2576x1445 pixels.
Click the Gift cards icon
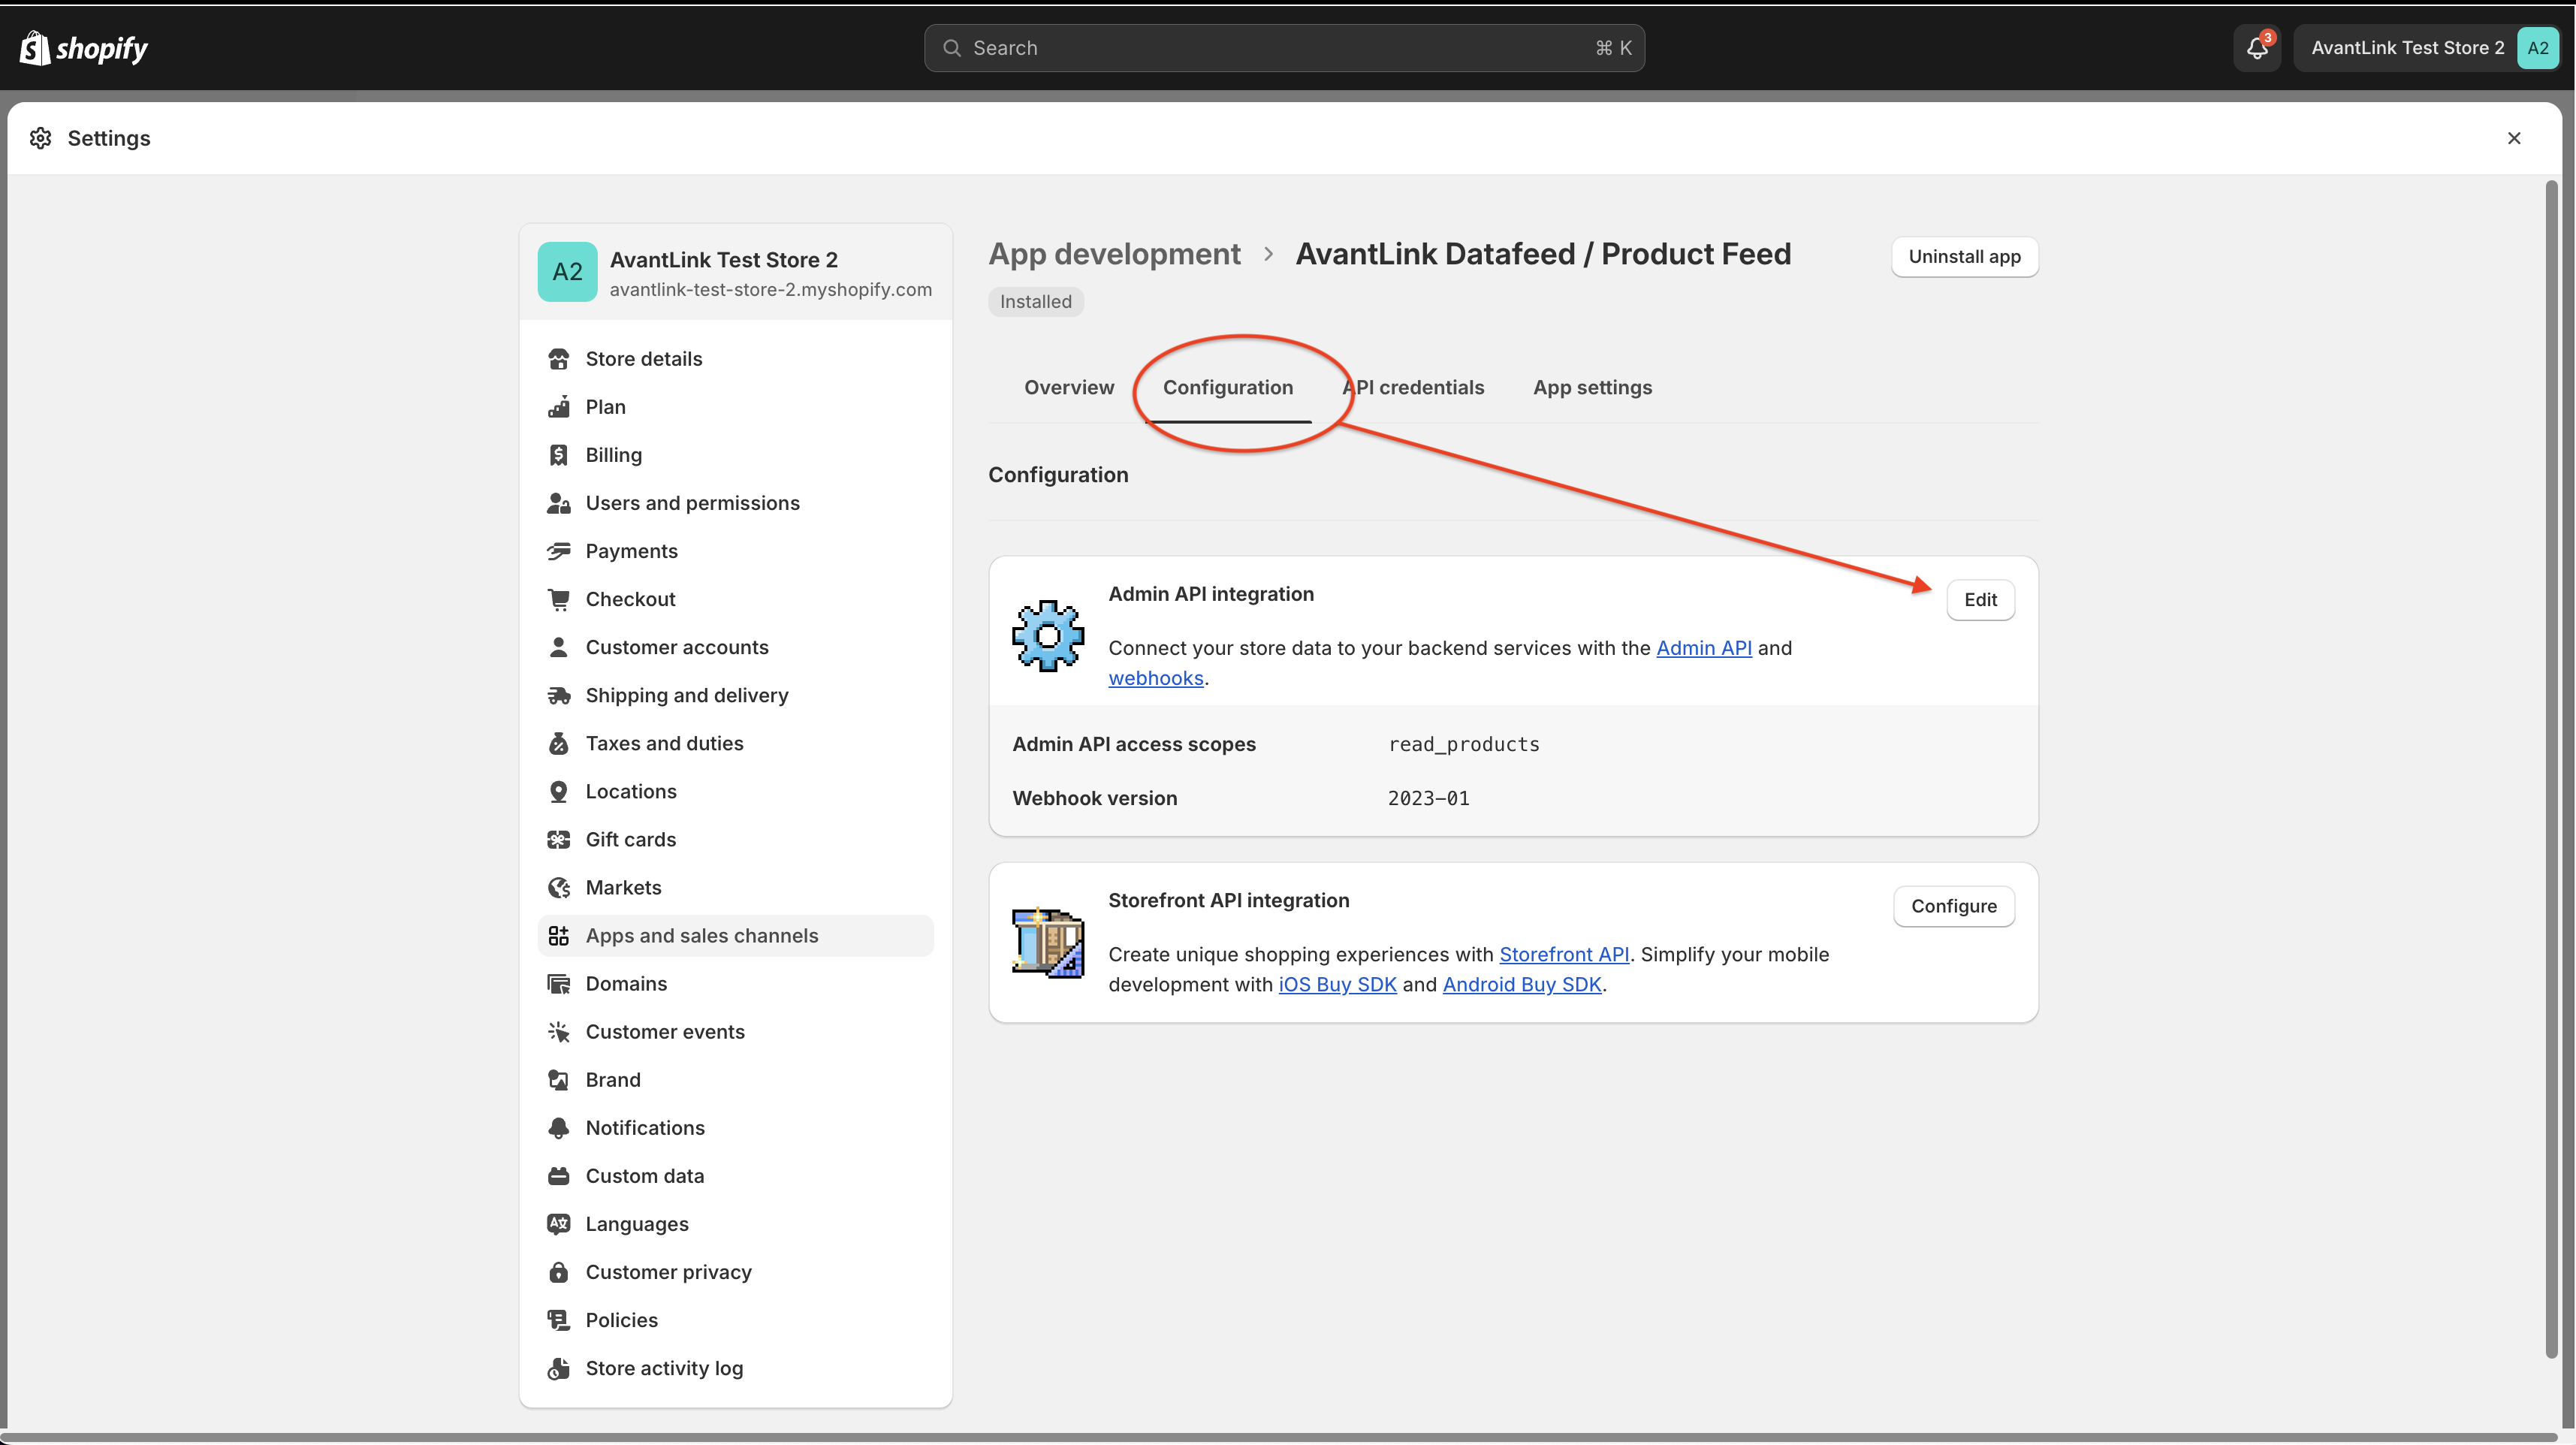point(558,839)
